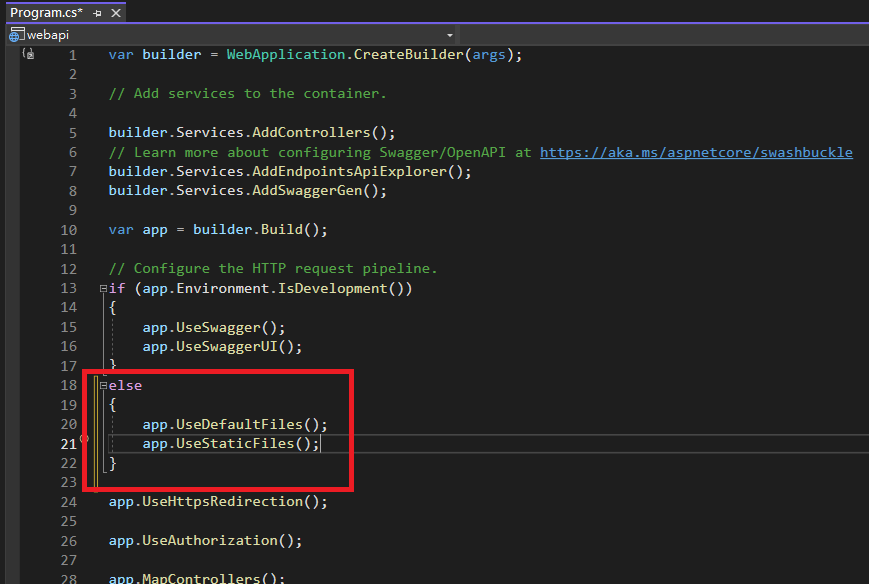Collapse the else block at line 18

103,386
